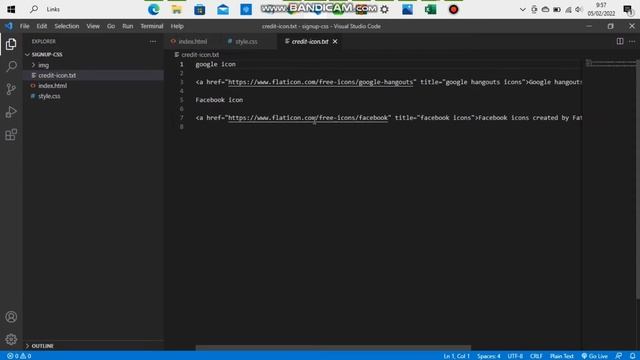
Task: Change encoding via UTF-8
Action: coord(515,356)
